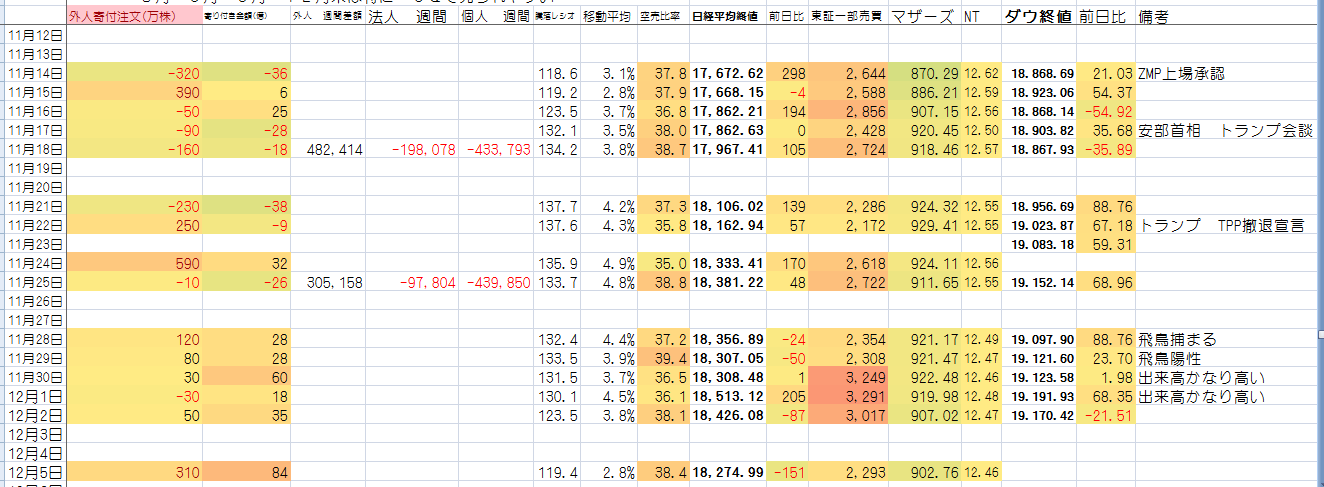Select the 安部首相 トランプ会談 note cell

(x=1224, y=131)
